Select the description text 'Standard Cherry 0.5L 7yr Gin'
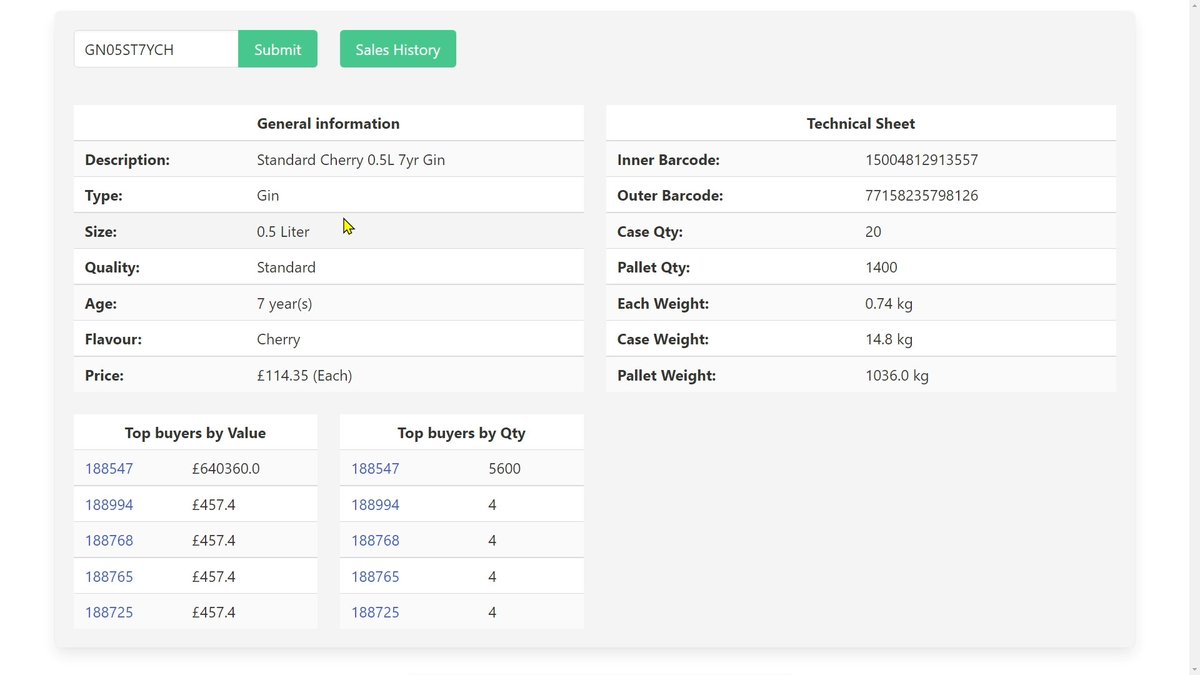Screen dimensions: 1200x675 pyautogui.click(x=351, y=159)
